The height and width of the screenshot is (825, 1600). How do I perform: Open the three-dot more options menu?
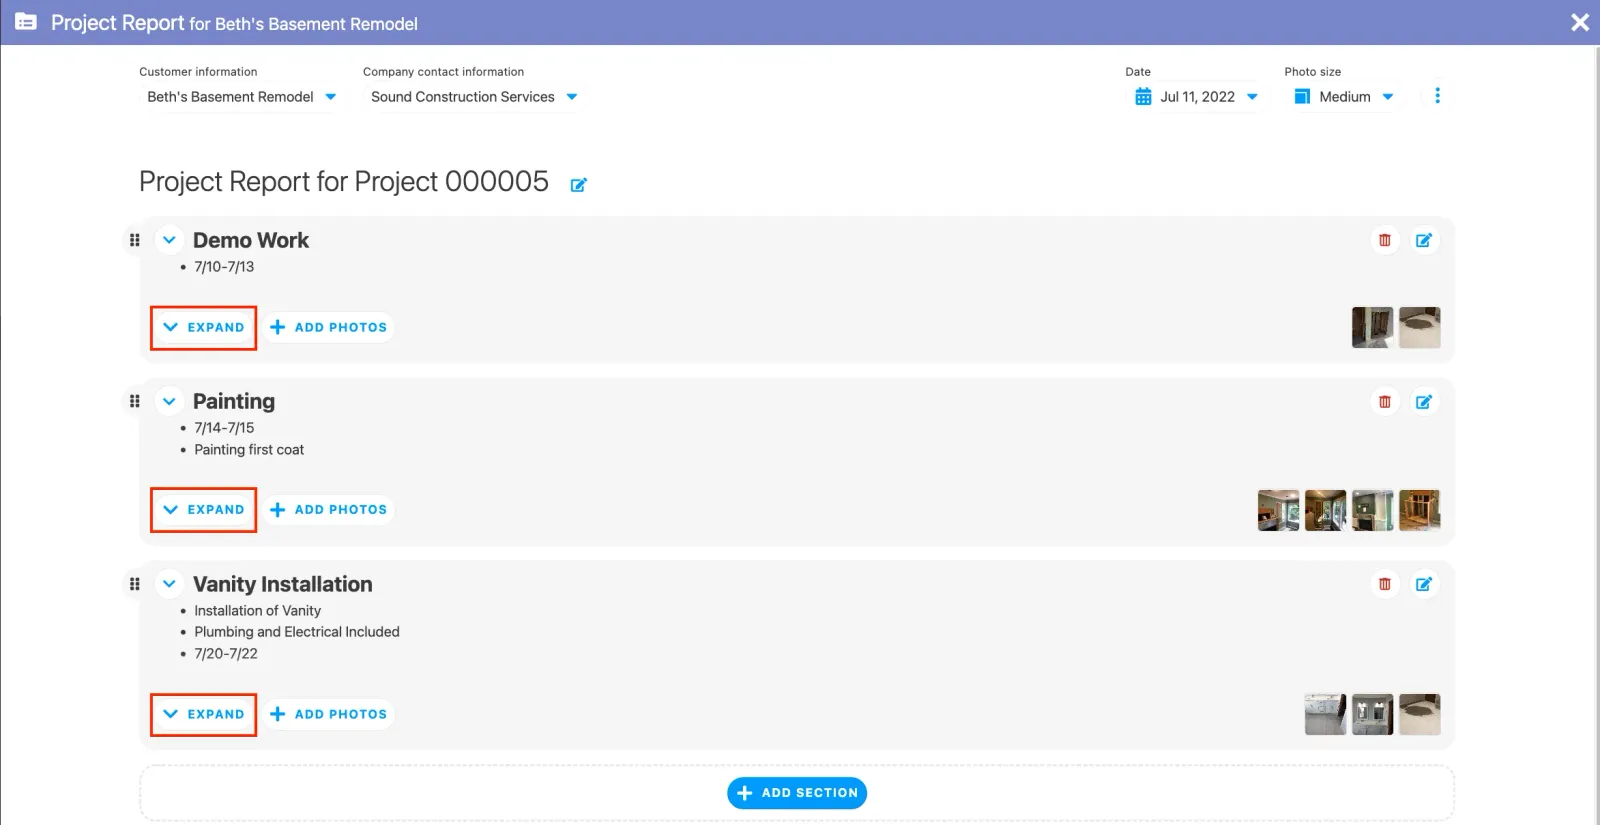1437,96
